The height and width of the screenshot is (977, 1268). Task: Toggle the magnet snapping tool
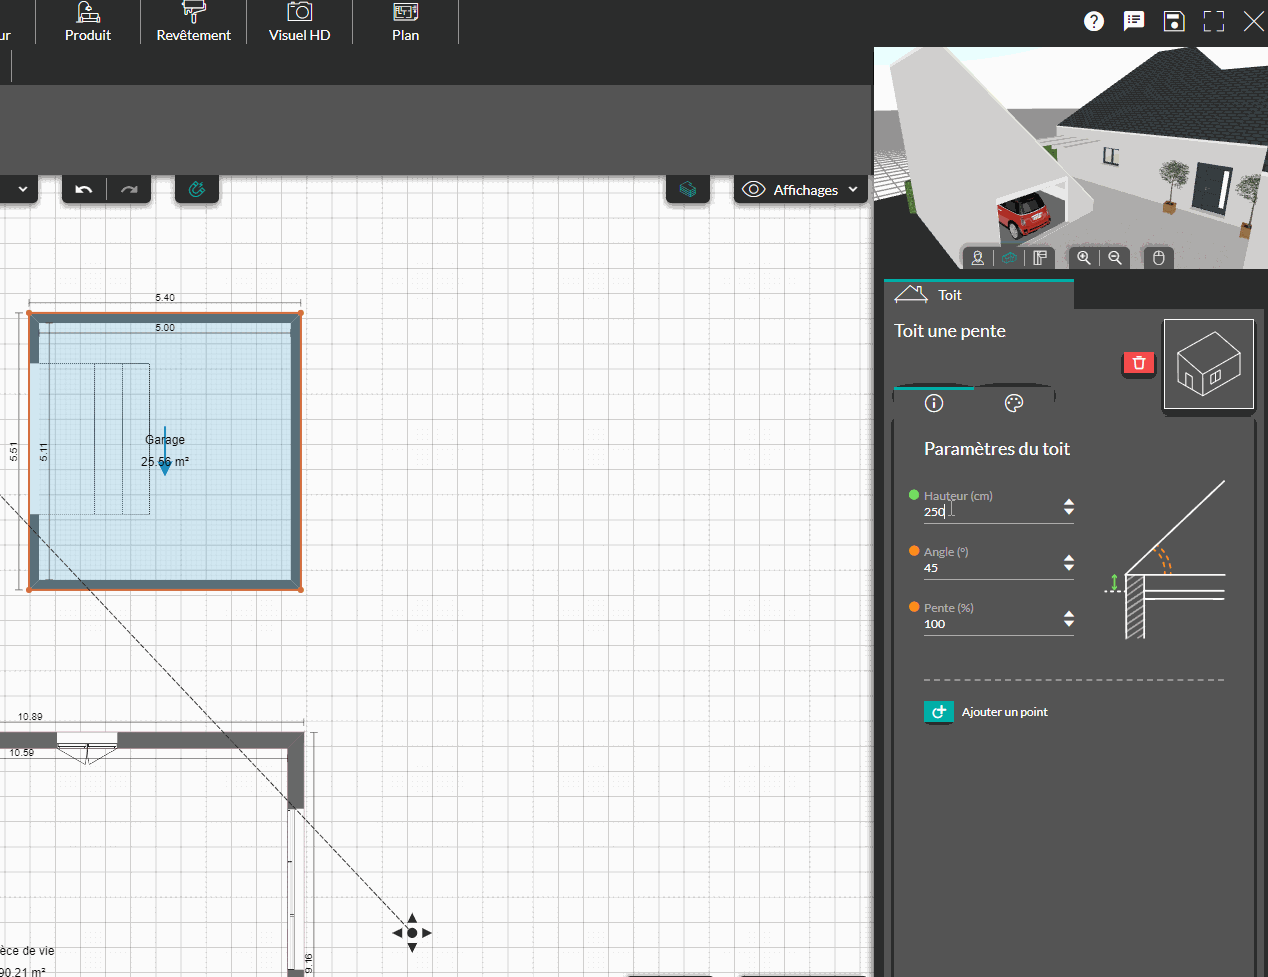[197, 189]
